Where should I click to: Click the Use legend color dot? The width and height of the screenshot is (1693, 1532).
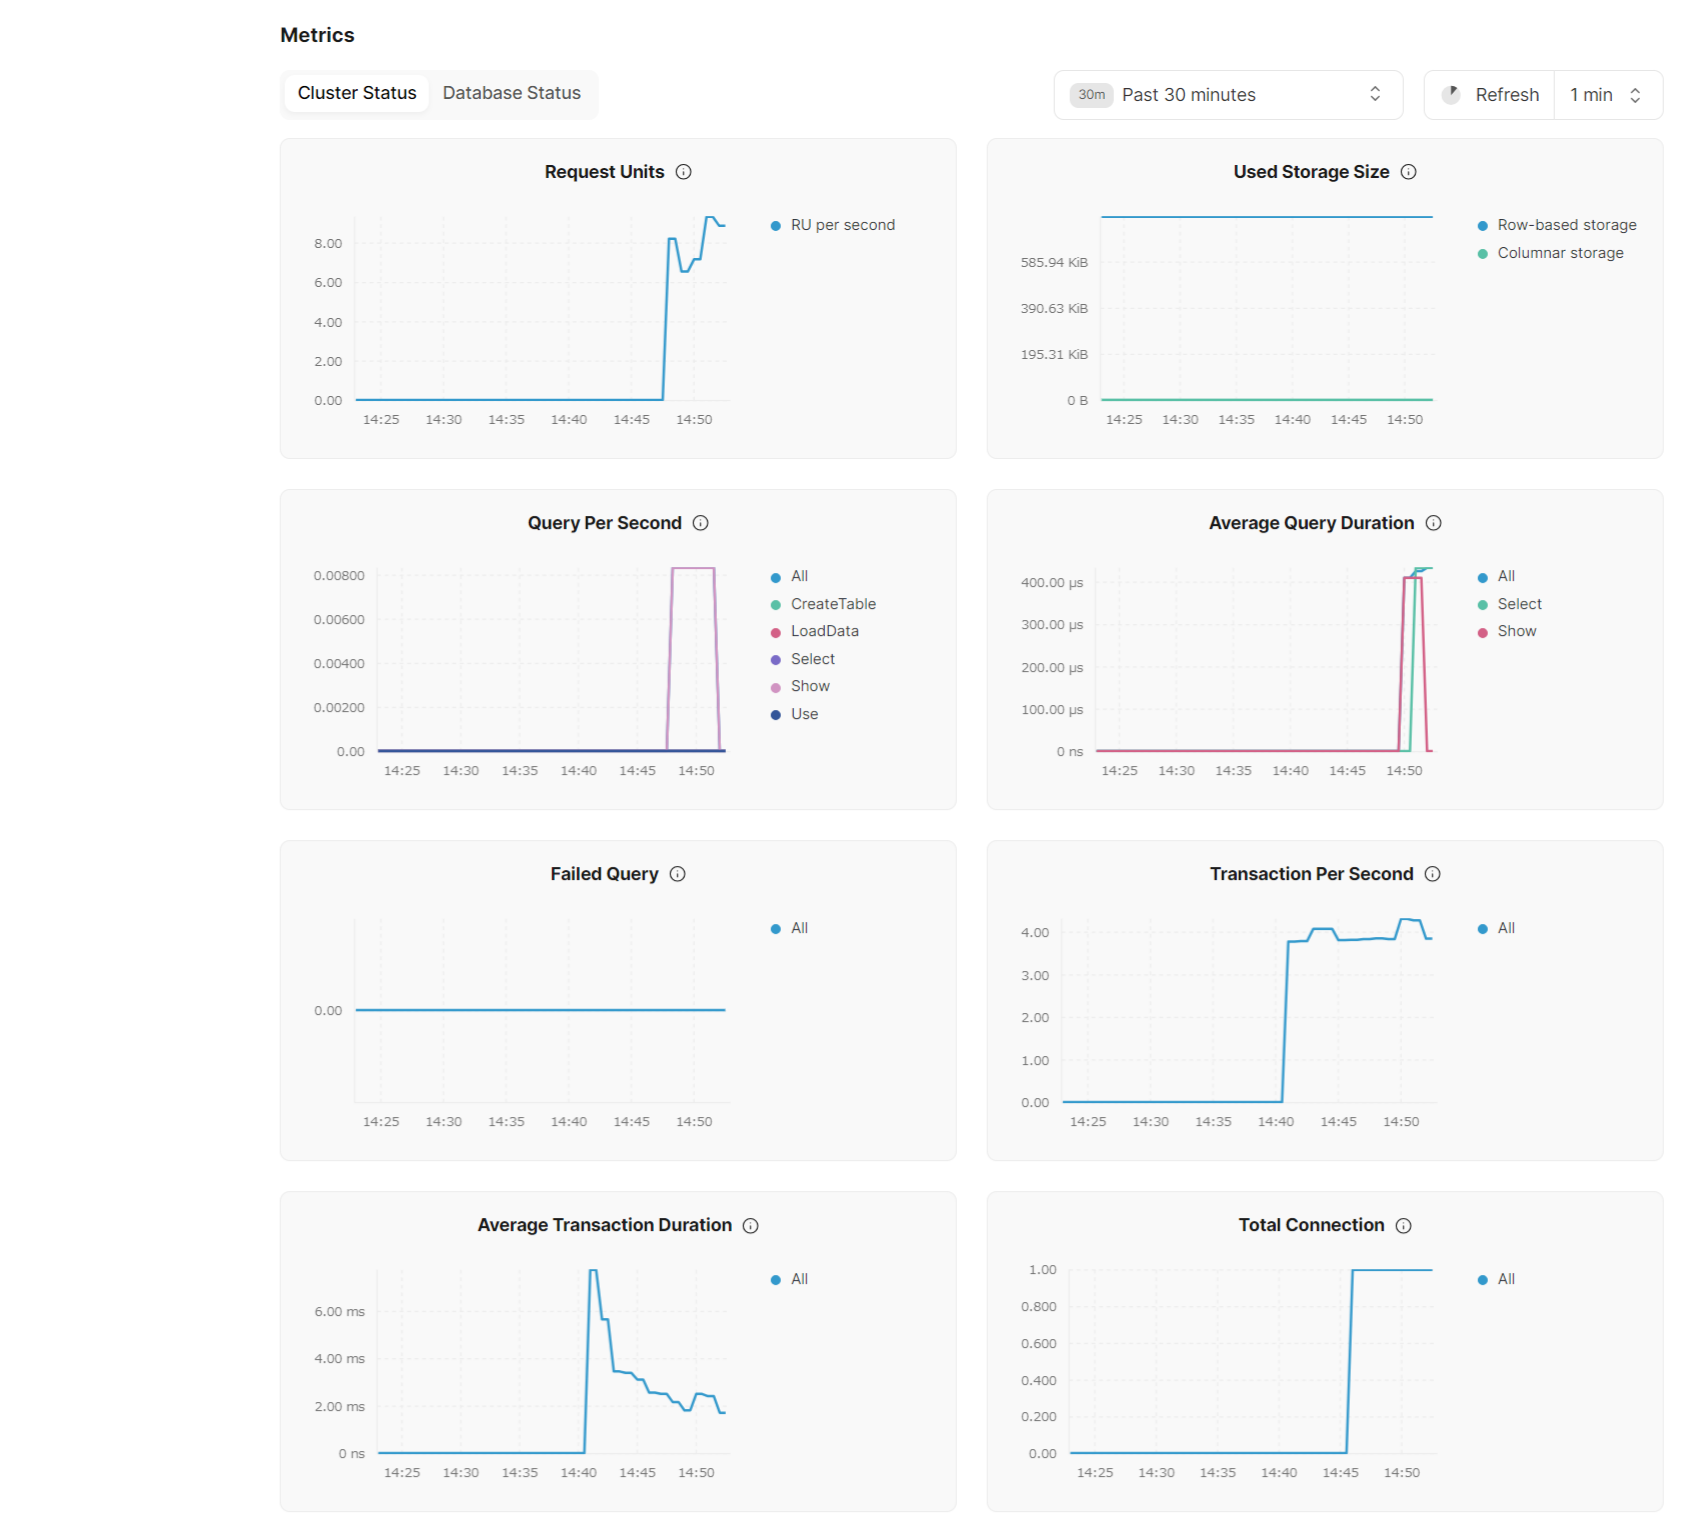(x=775, y=715)
